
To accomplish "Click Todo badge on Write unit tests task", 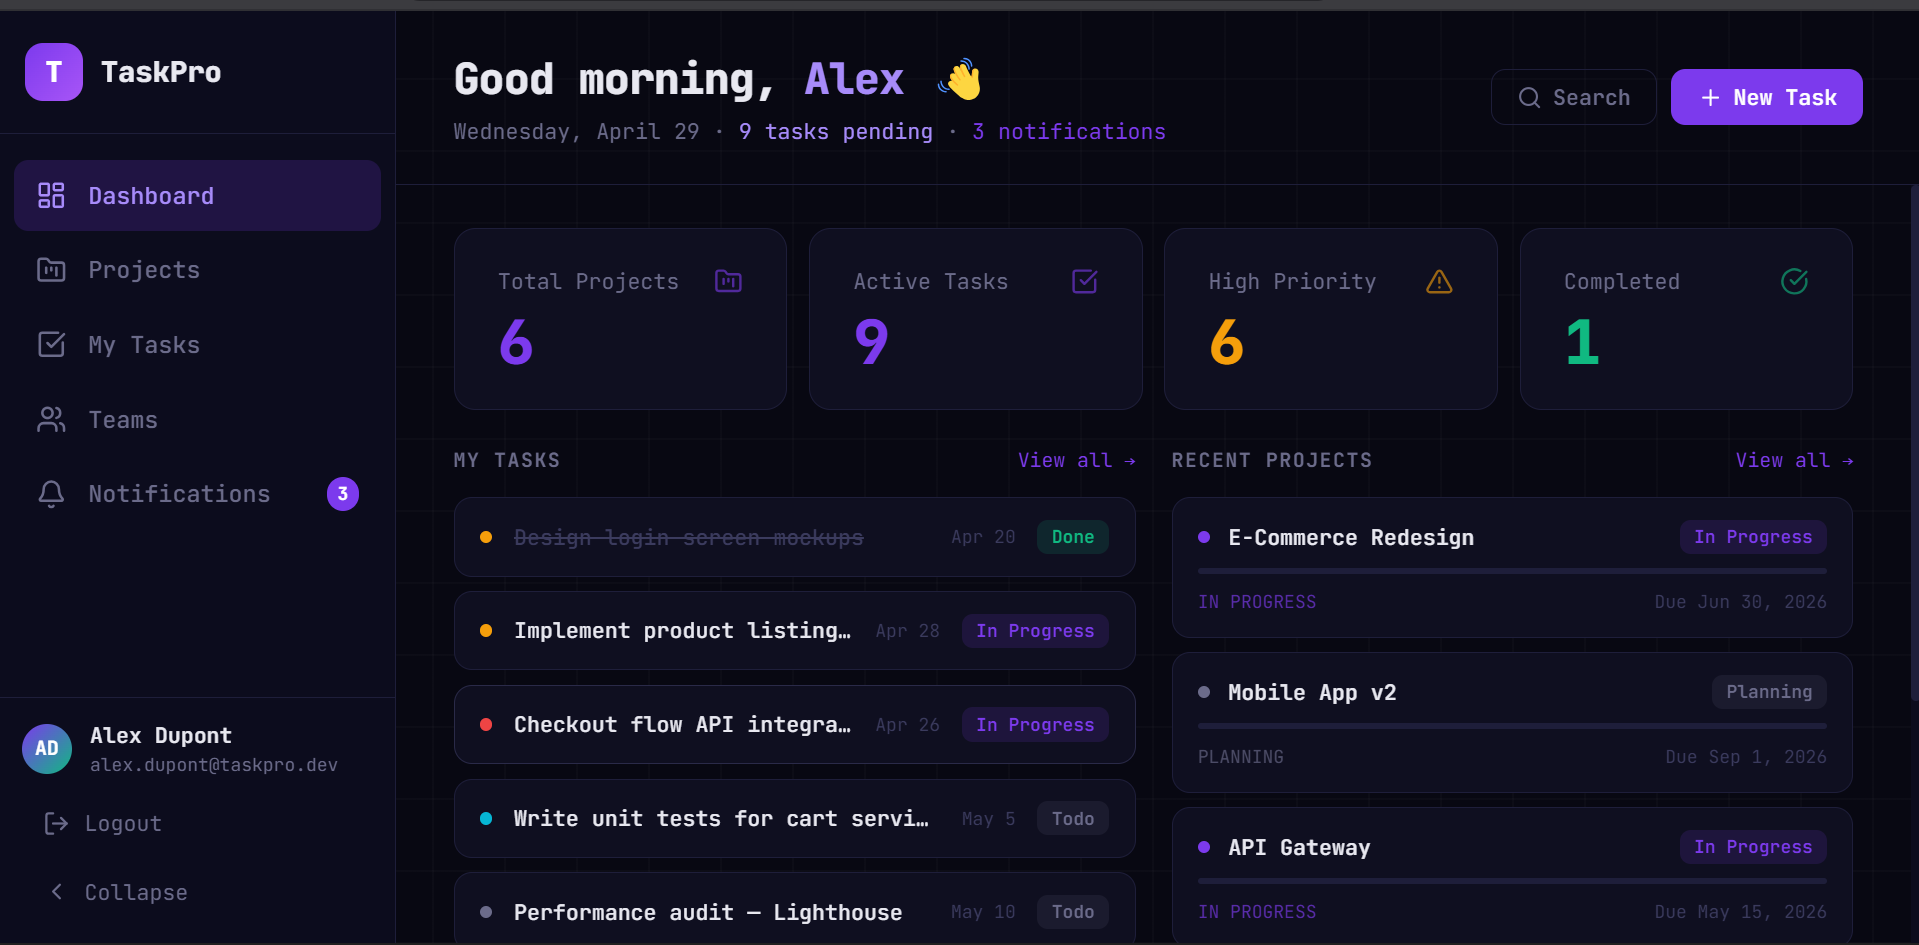I will tap(1072, 819).
